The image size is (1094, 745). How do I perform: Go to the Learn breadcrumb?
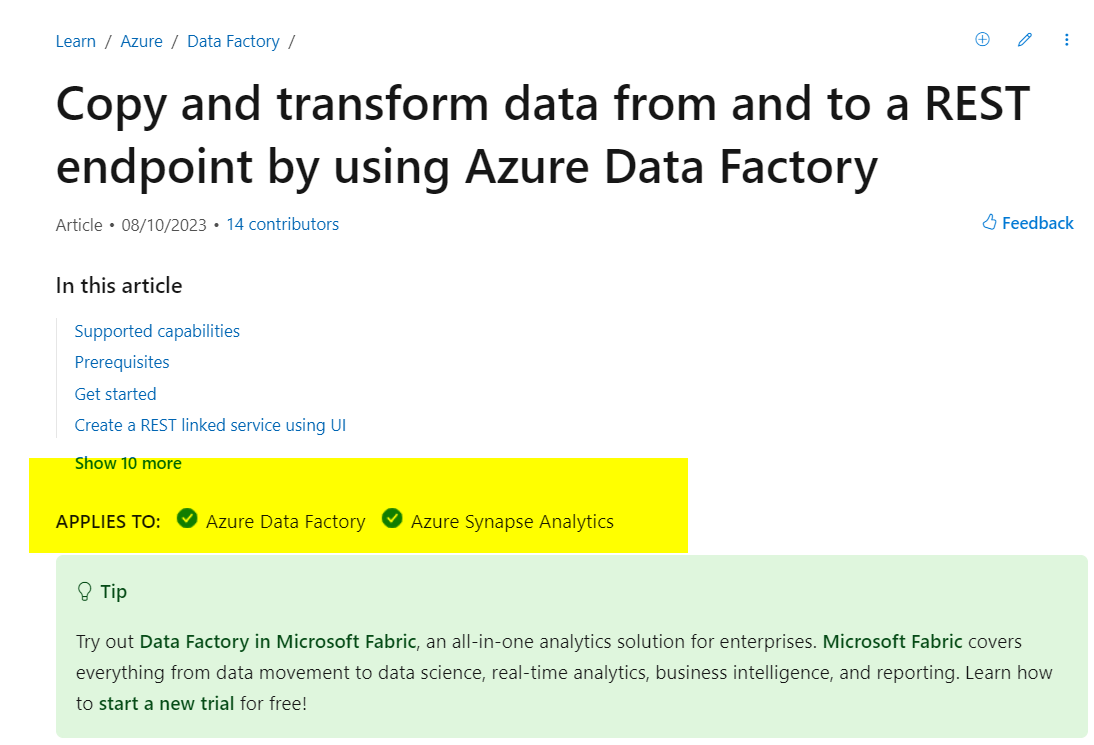(75, 40)
